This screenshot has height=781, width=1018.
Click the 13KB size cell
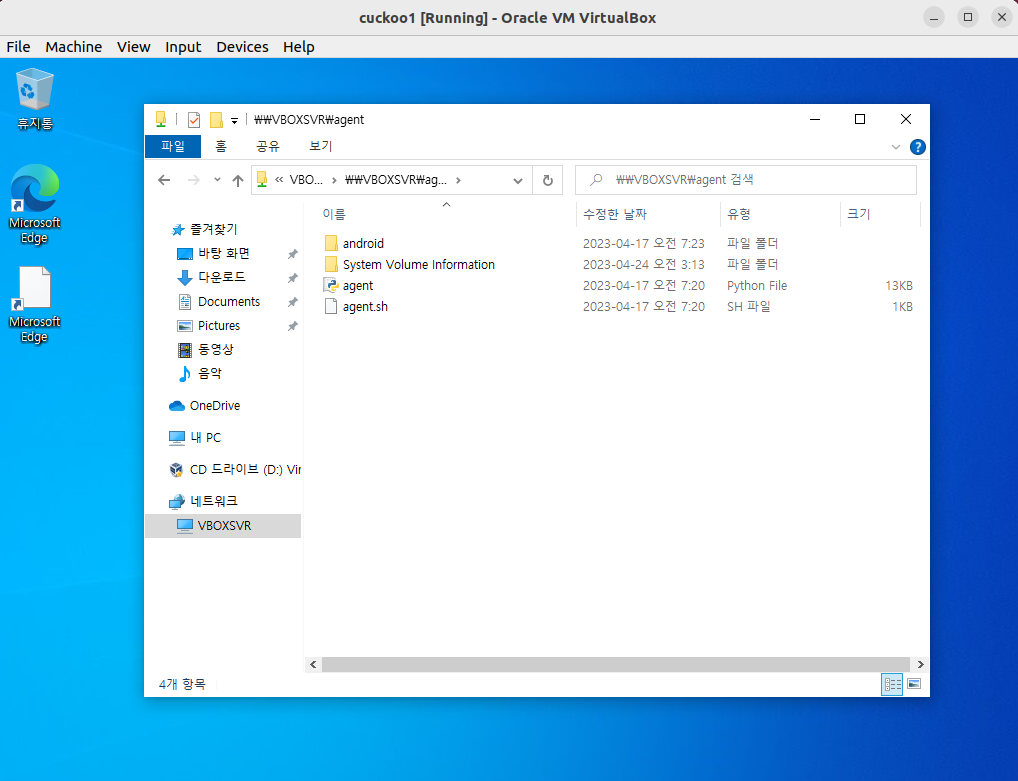[899, 286]
